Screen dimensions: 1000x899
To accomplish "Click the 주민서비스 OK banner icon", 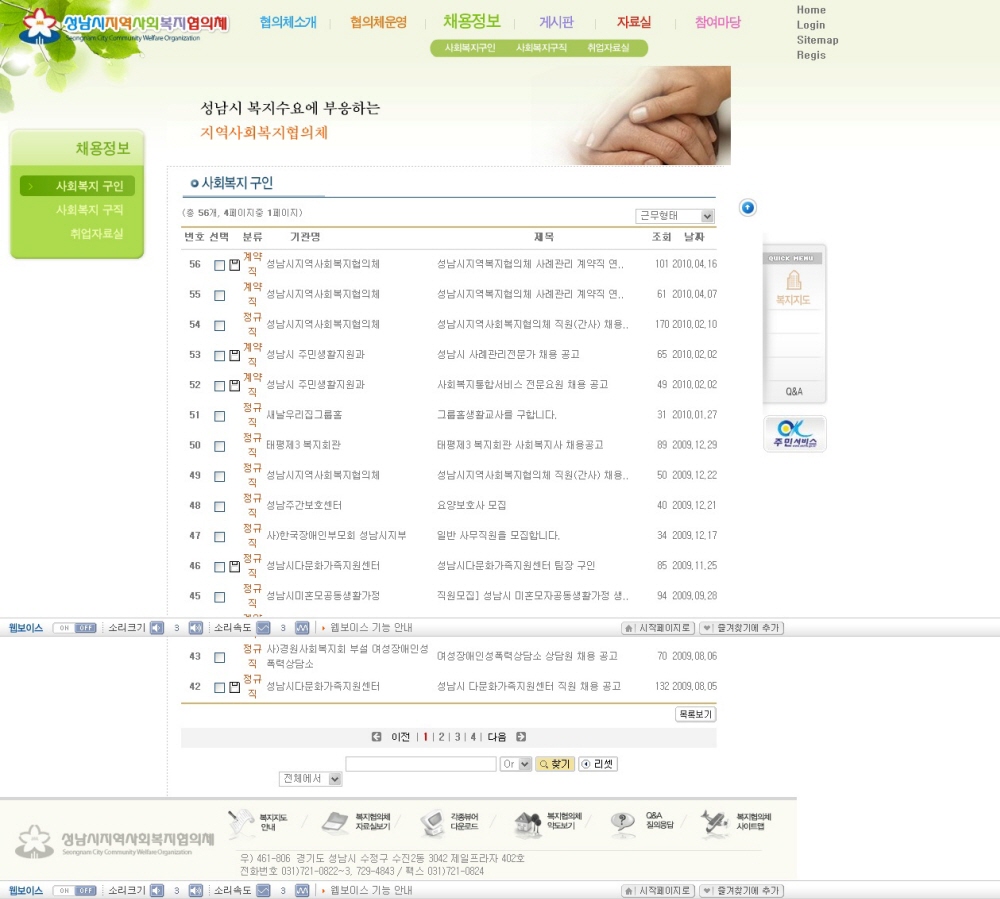I will pos(795,433).
